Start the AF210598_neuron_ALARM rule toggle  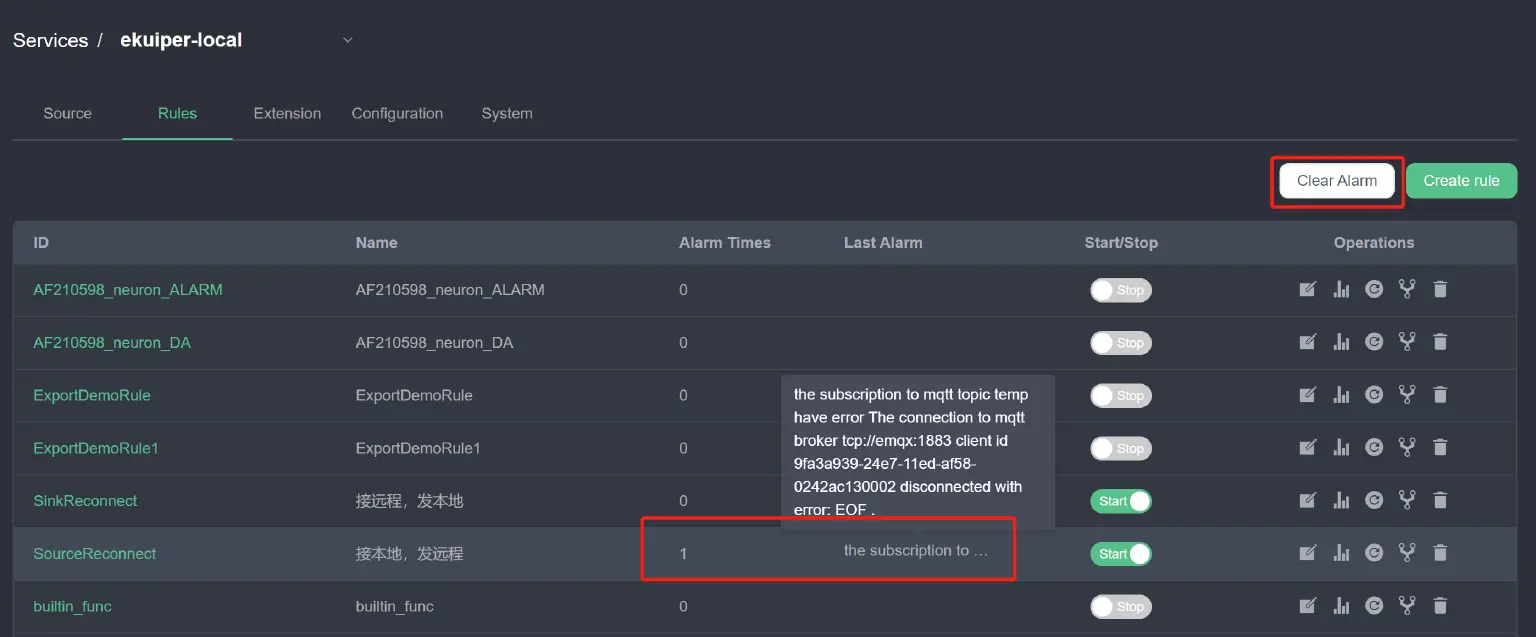[x=1120, y=290]
